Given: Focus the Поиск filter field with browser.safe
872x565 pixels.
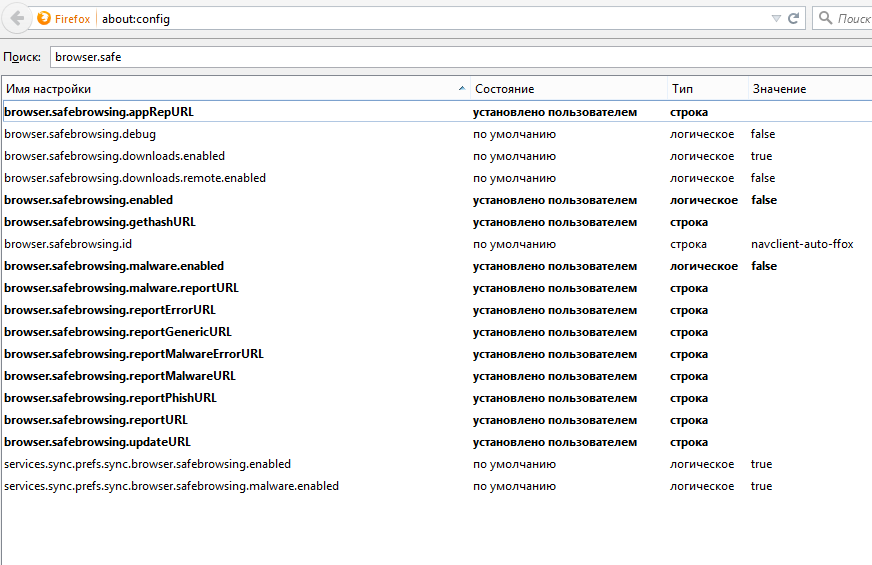Looking at the screenshot, I should click(461, 57).
